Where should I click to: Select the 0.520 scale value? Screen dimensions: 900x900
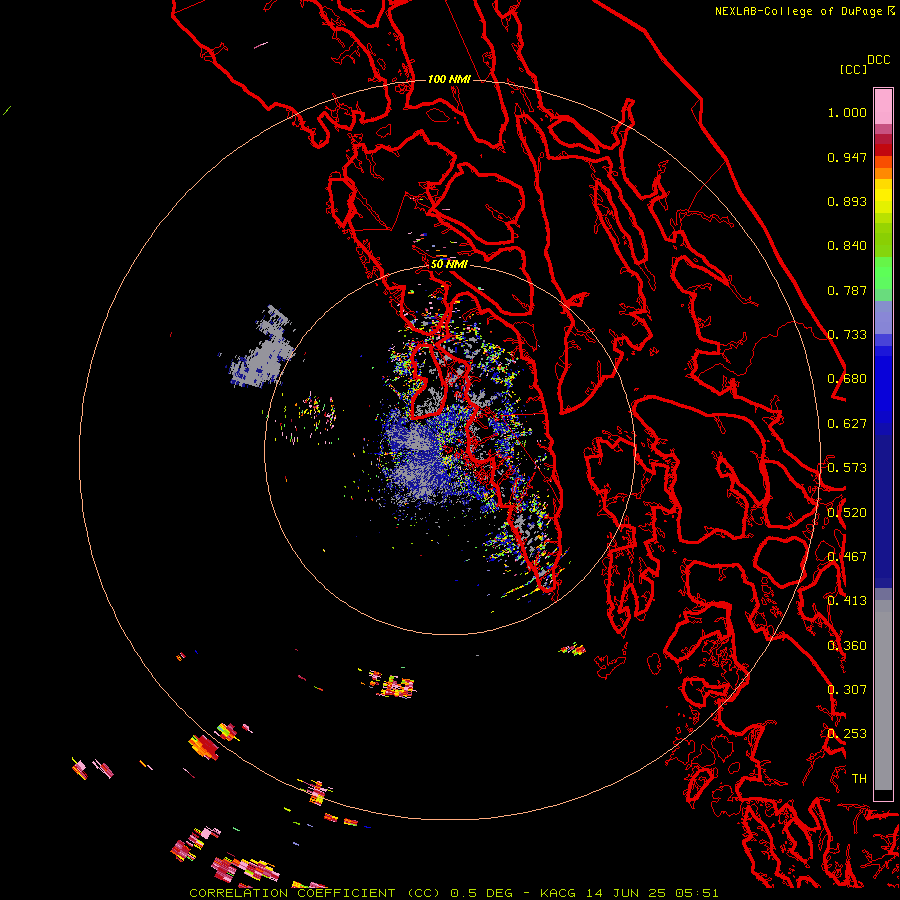coord(847,513)
